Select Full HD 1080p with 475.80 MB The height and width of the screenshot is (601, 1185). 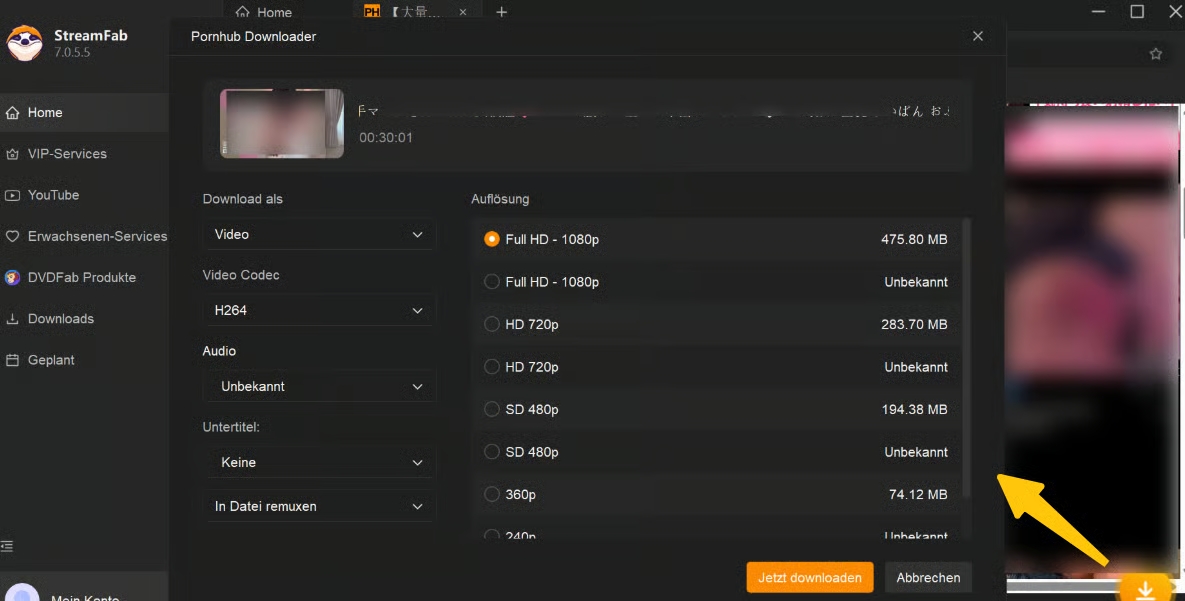[x=716, y=239]
